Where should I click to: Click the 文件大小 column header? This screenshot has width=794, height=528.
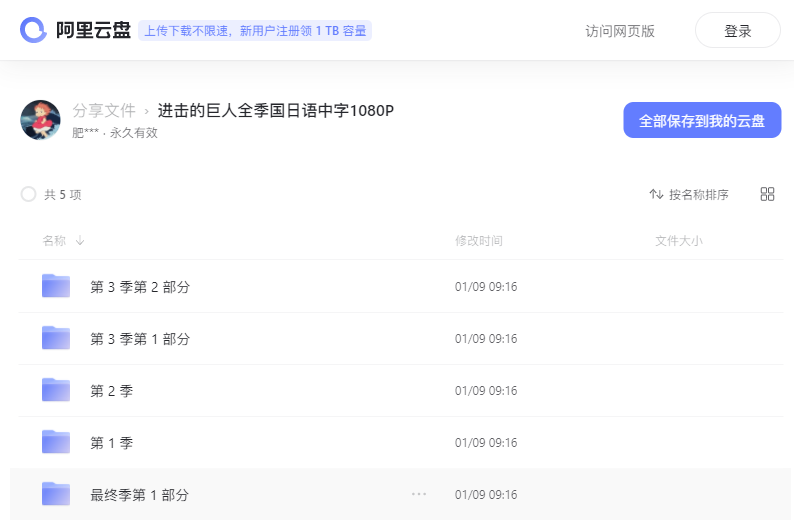tap(679, 240)
